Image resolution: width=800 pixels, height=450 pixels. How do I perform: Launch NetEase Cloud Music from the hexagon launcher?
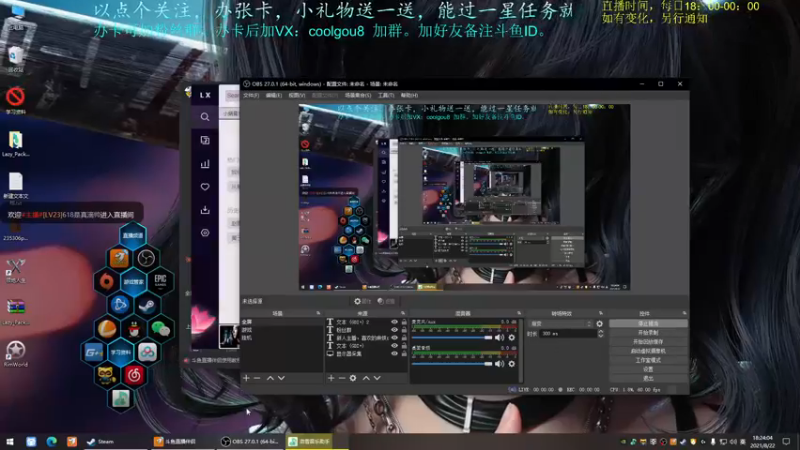(134, 376)
